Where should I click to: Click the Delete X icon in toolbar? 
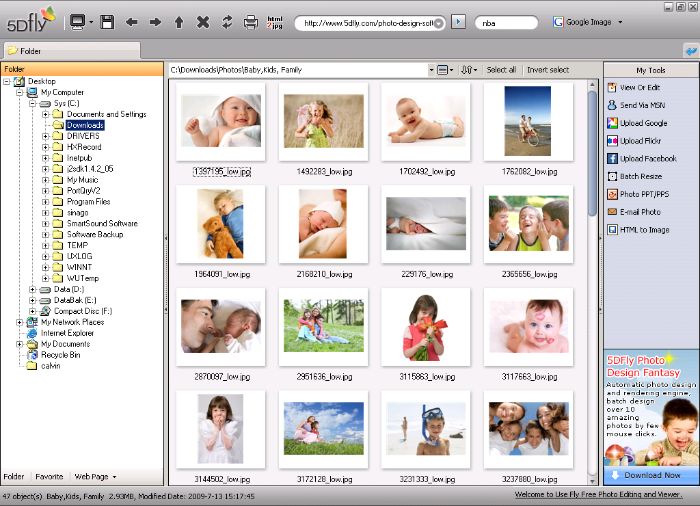pyautogui.click(x=203, y=21)
